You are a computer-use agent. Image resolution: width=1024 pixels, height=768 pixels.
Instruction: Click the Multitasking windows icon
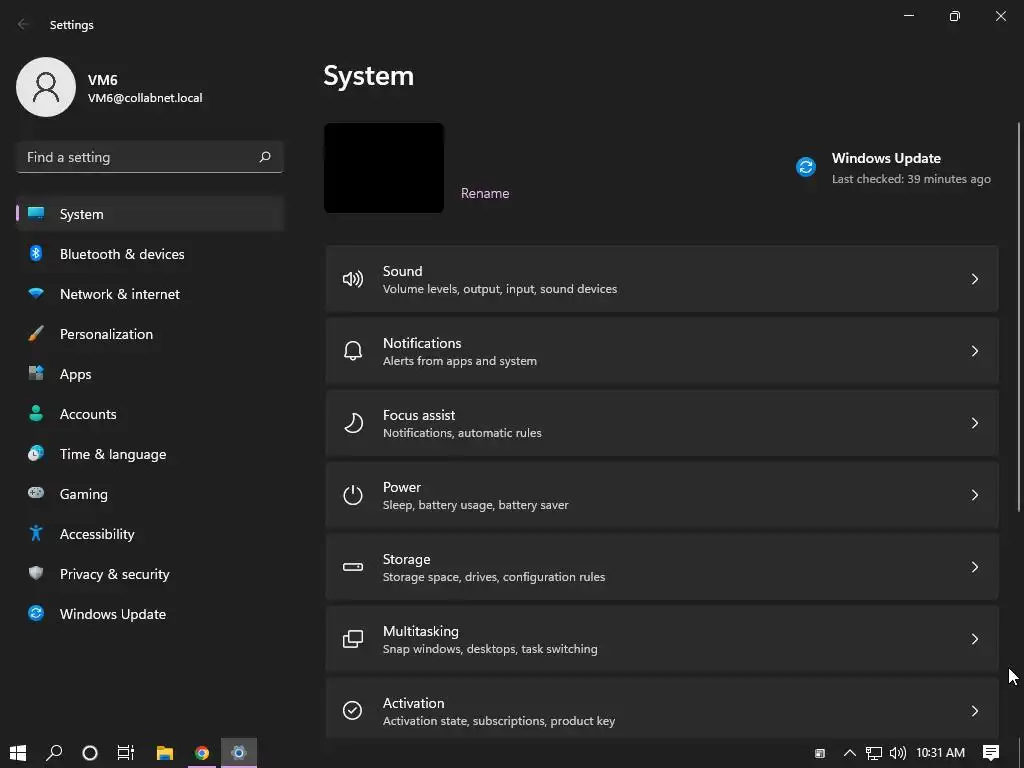(353, 639)
